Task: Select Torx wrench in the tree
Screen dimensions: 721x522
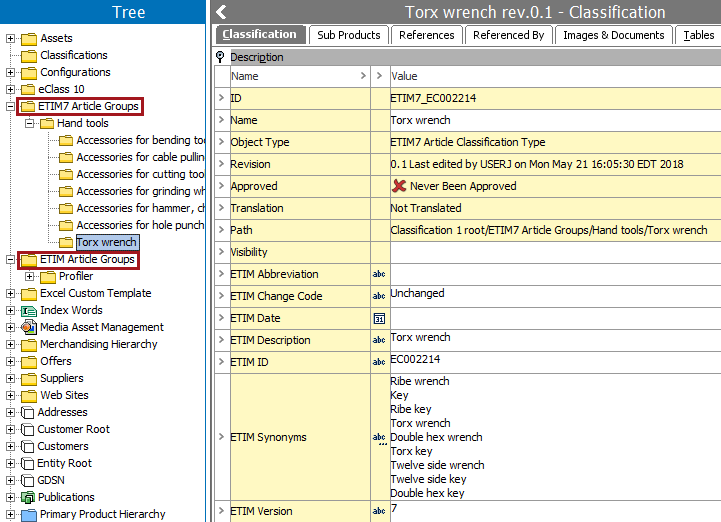Action: click(106, 242)
